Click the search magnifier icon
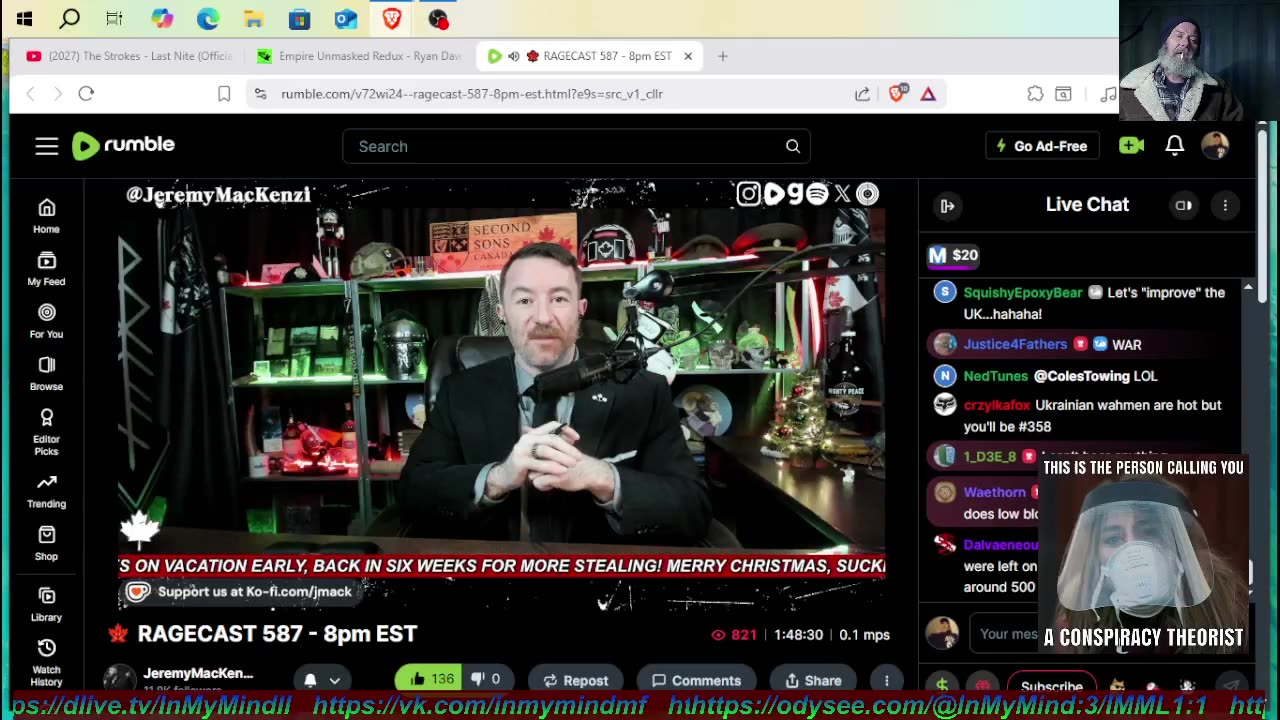The image size is (1280, 720). (x=793, y=146)
